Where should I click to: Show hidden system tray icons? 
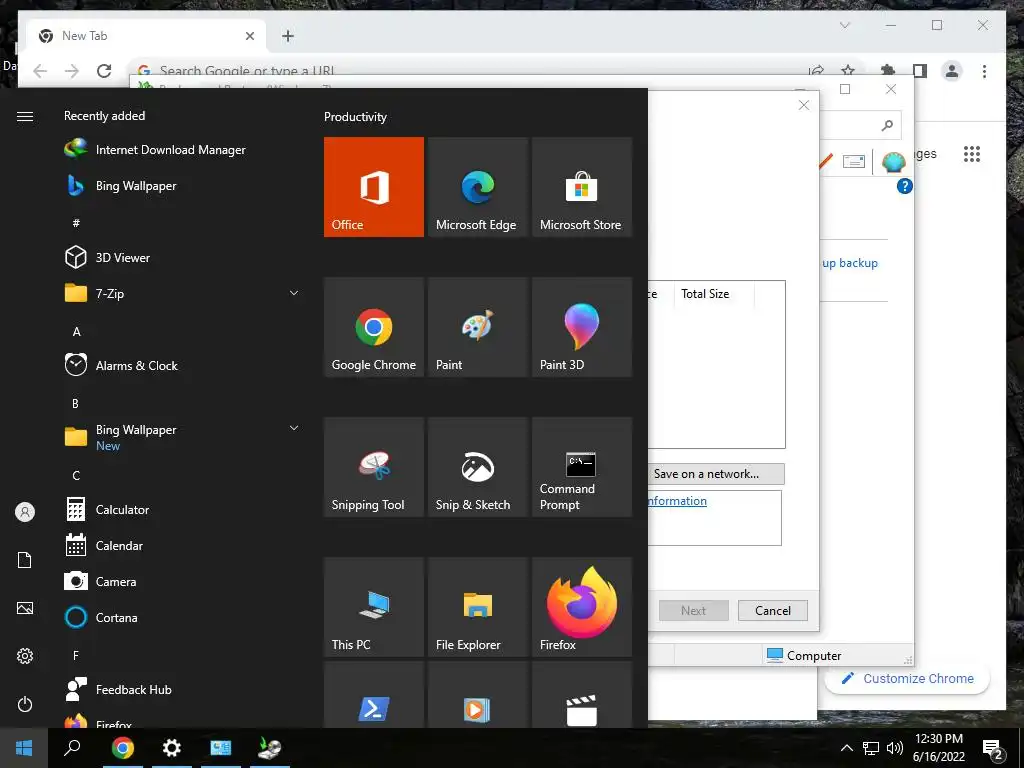coord(846,748)
